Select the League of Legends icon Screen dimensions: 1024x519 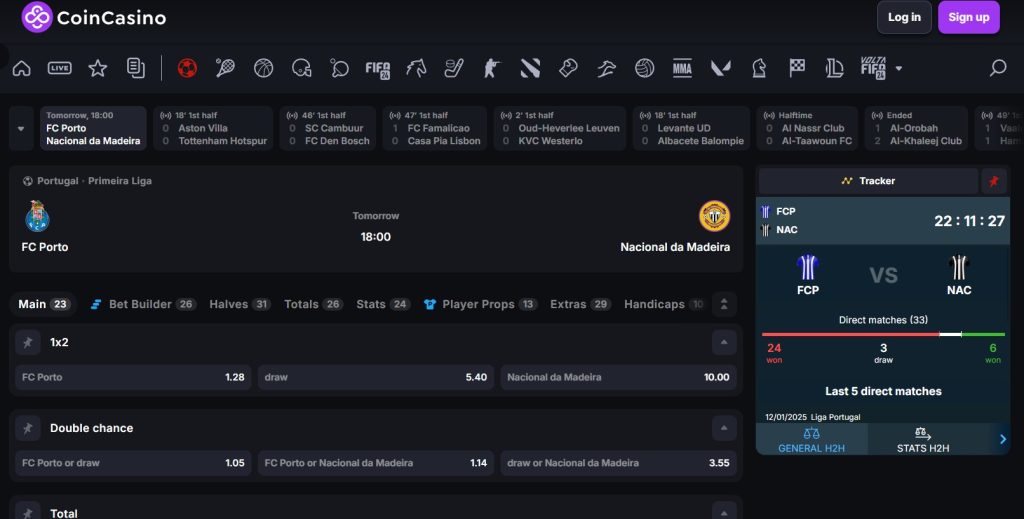[835, 68]
